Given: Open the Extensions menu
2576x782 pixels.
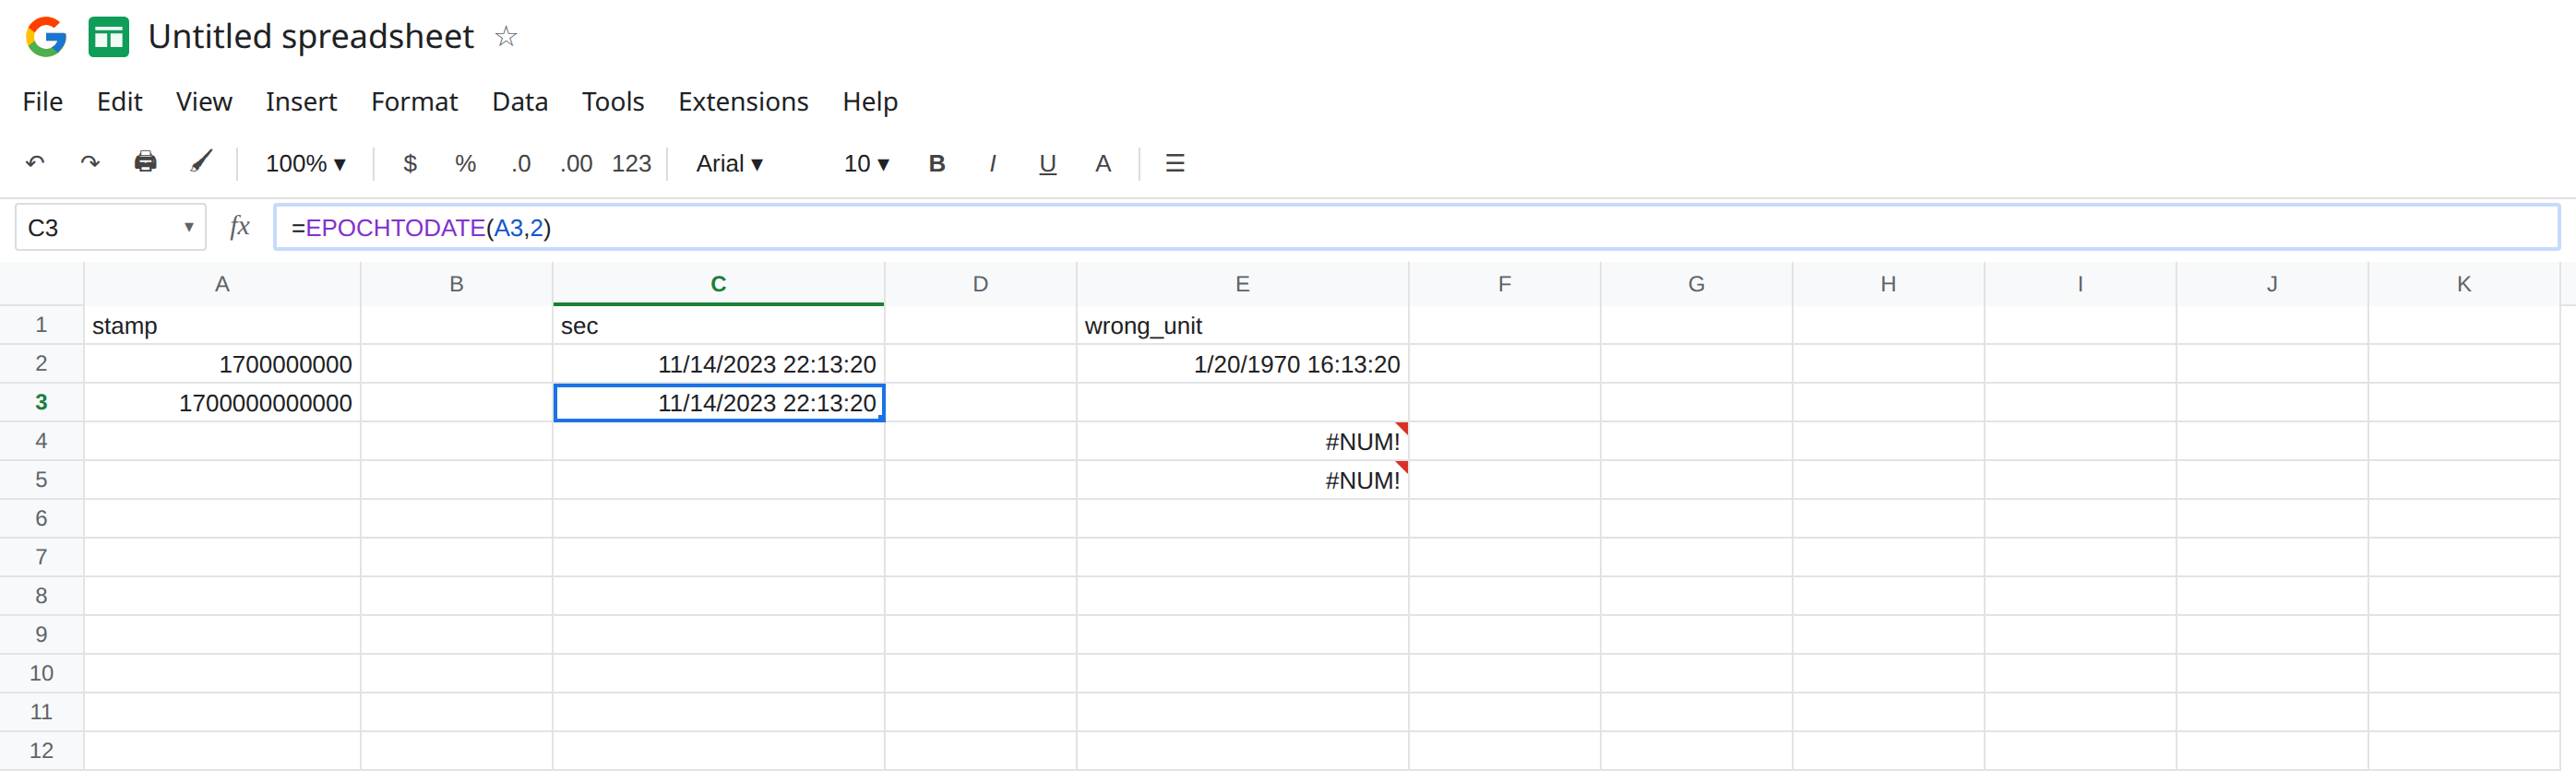Looking at the screenshot, I should (743, 102).
